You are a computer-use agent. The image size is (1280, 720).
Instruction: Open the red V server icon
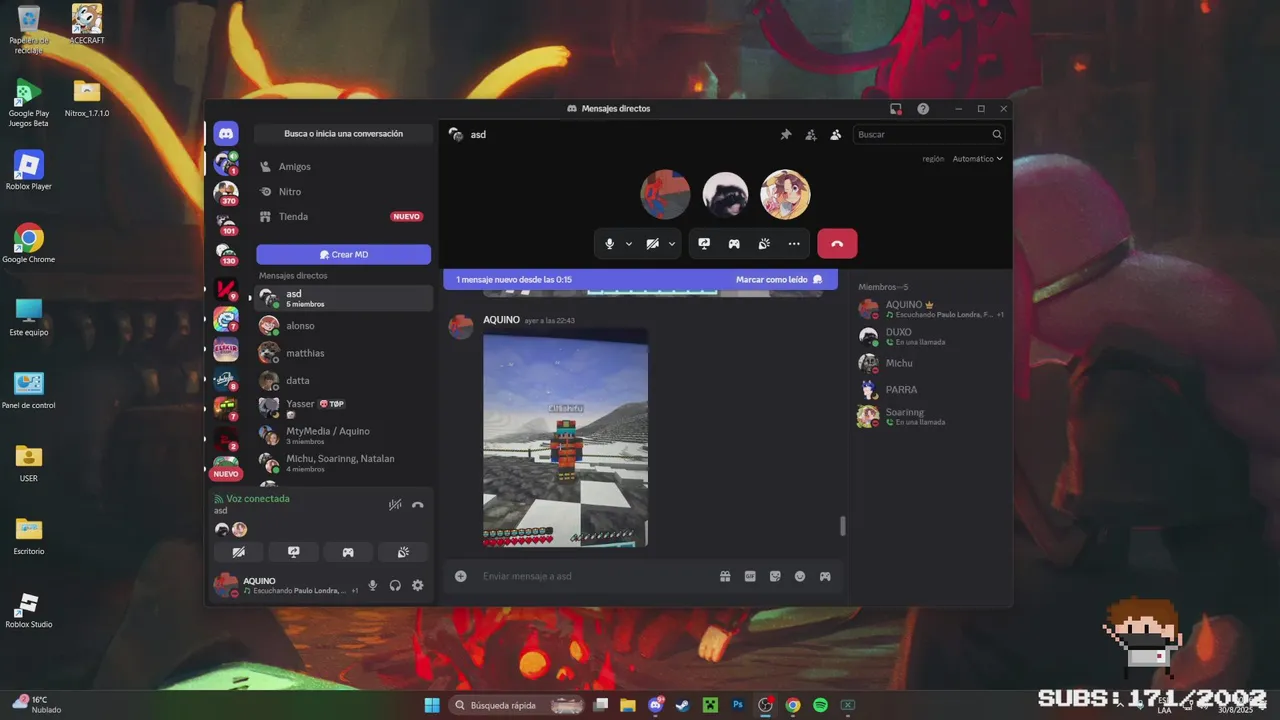coord(226,289)
